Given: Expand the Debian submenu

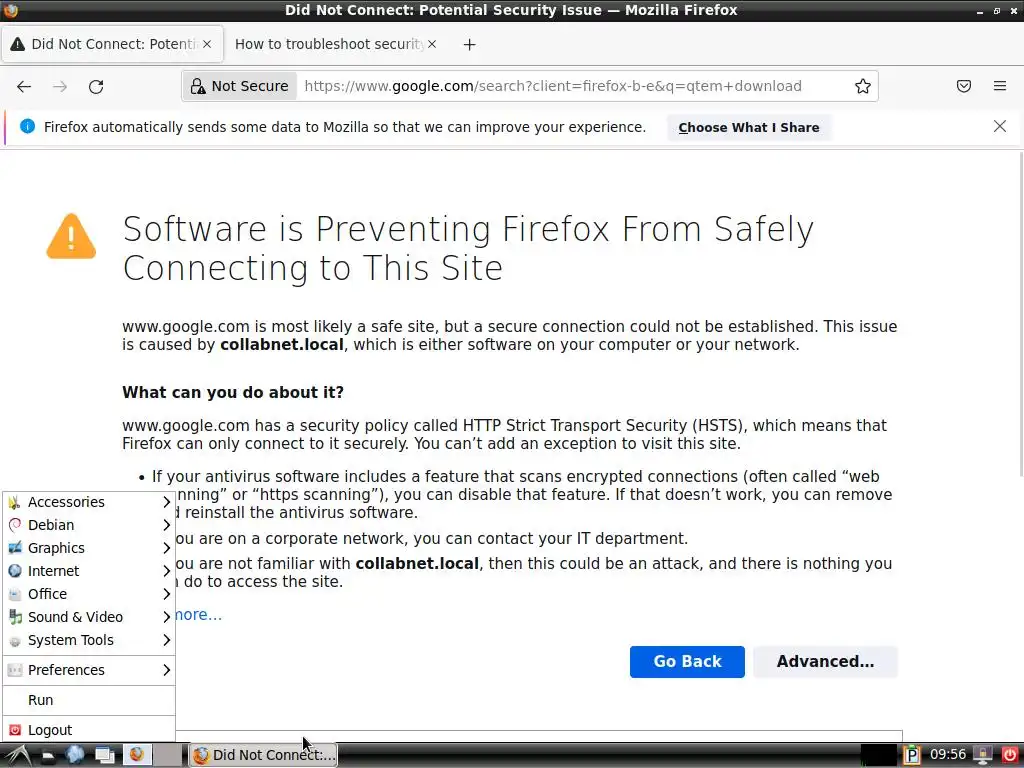Looking at the screenshot, I should click(89, 525).
